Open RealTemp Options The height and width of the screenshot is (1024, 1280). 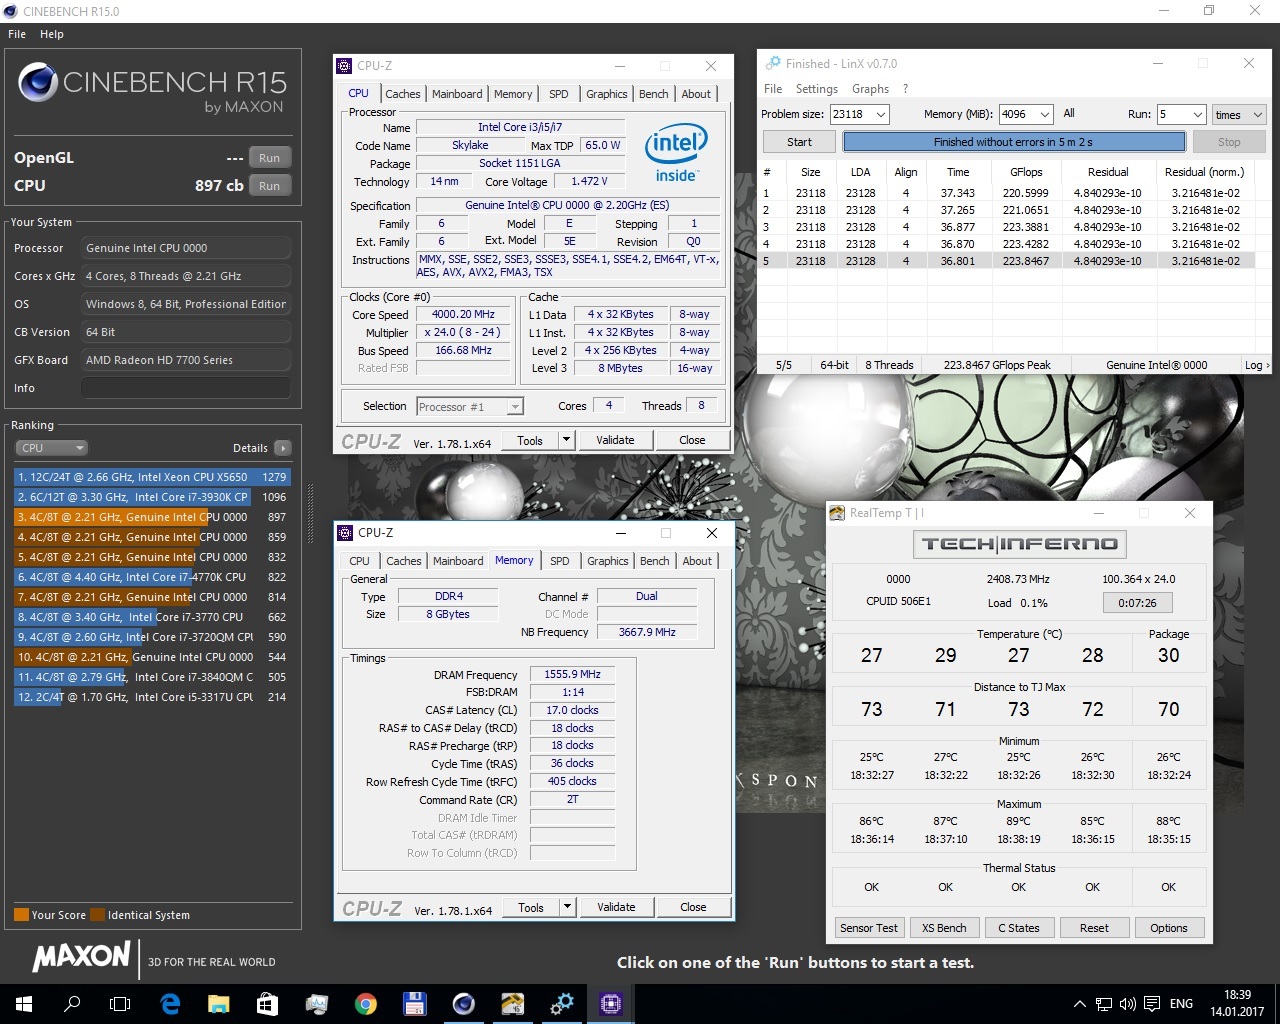(1169, 928)
